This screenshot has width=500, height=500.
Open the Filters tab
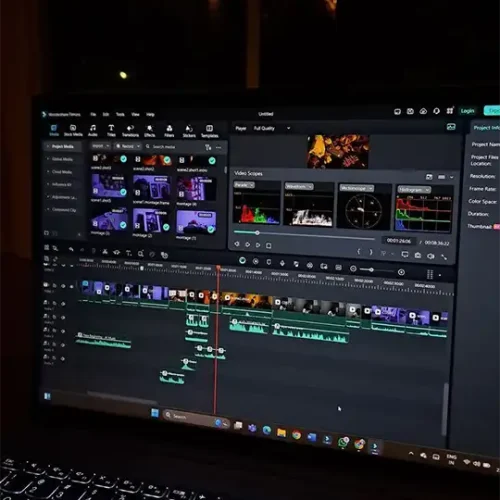[x=169, y=131]
